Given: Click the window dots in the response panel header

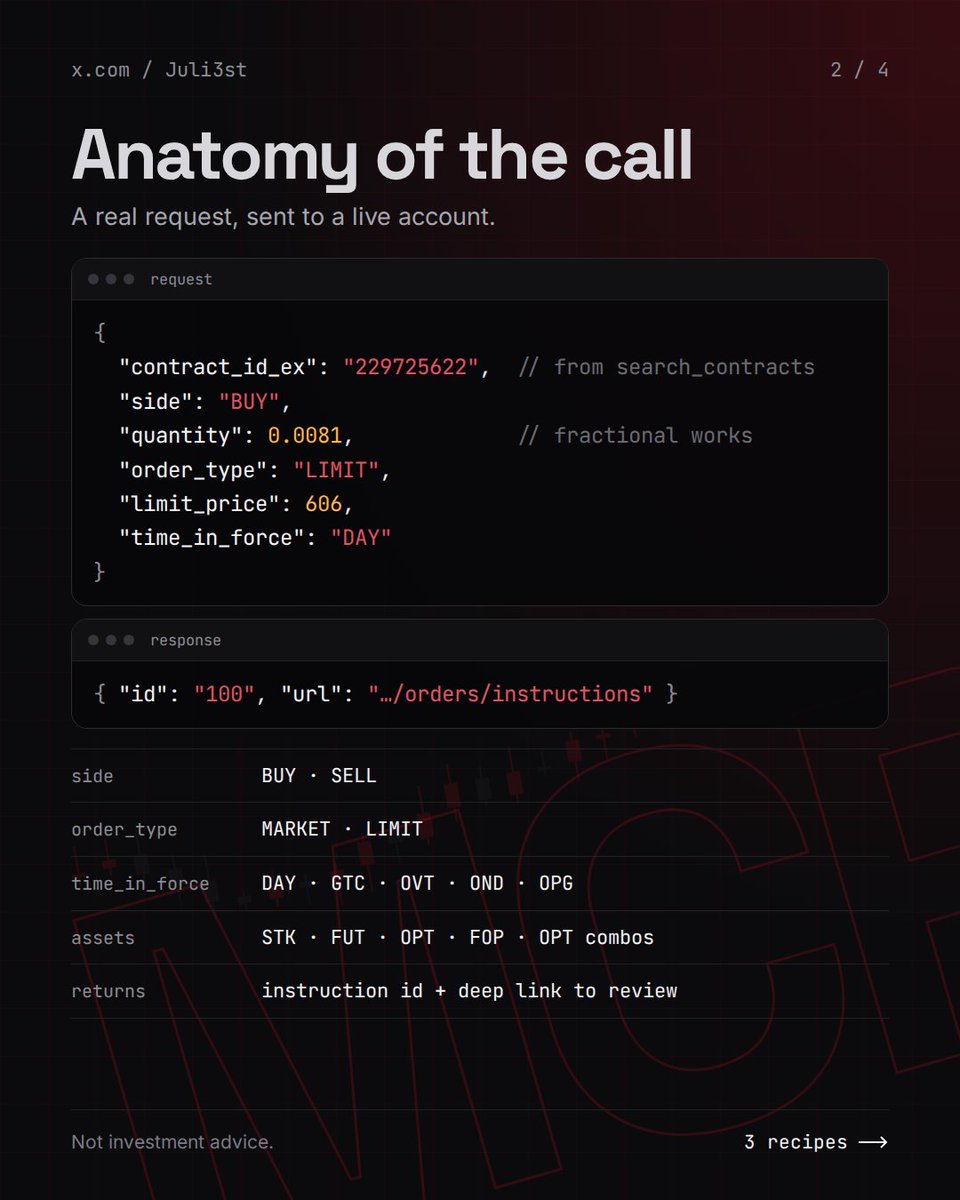Looking at the screenshot, I should [111, 640].
